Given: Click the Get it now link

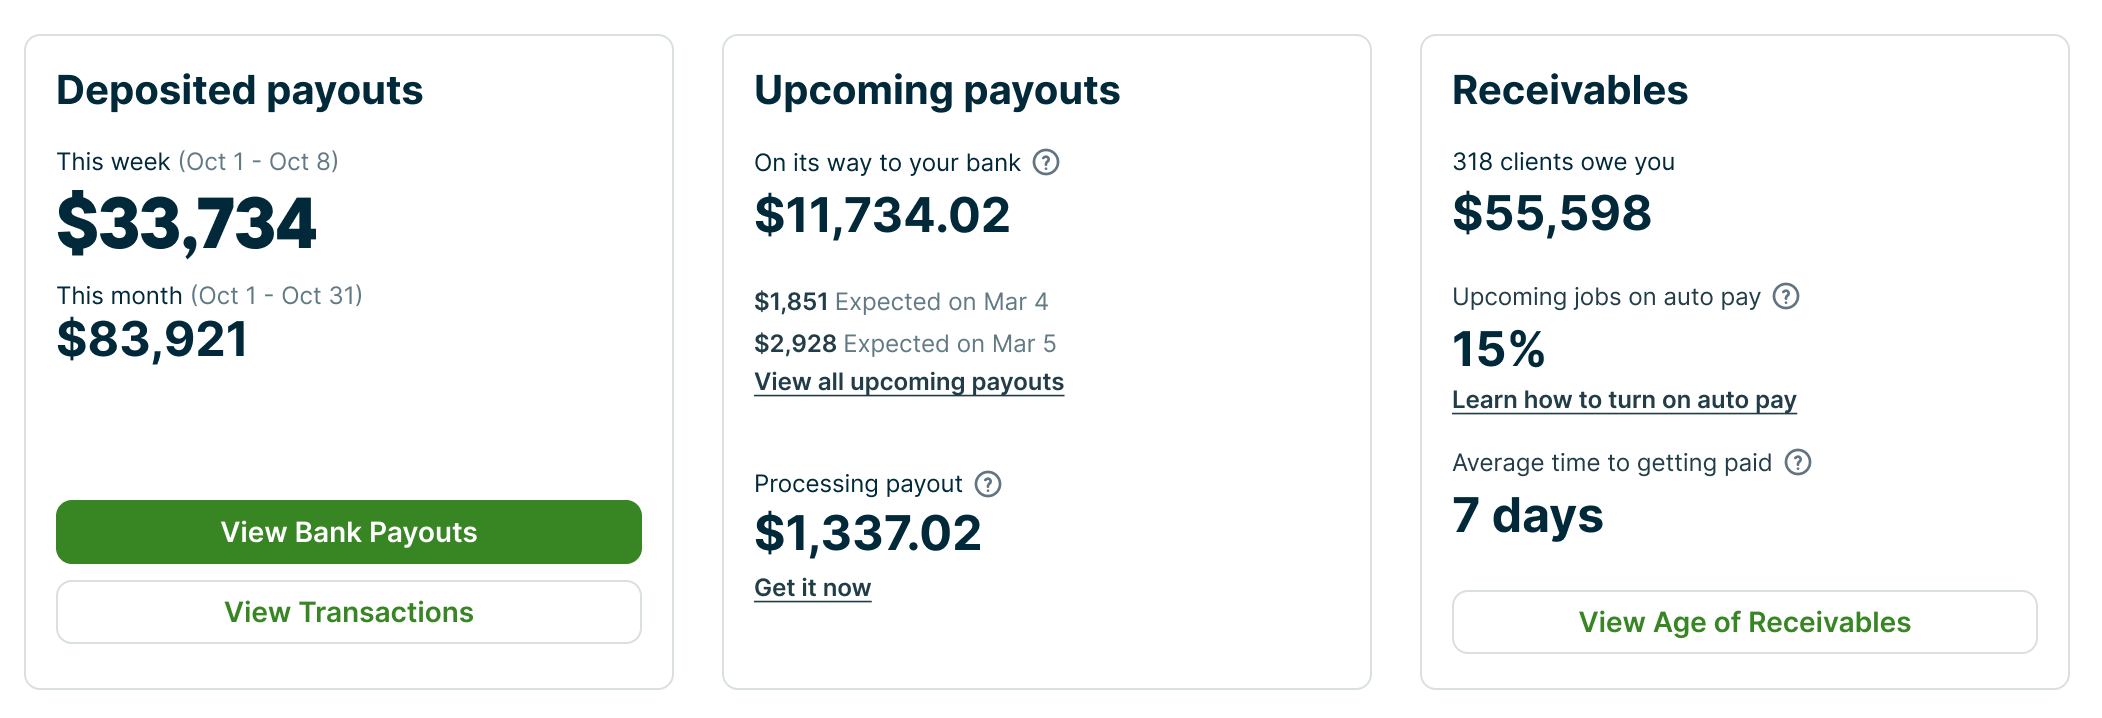Looking at the screenshot, I should point(812,588).
